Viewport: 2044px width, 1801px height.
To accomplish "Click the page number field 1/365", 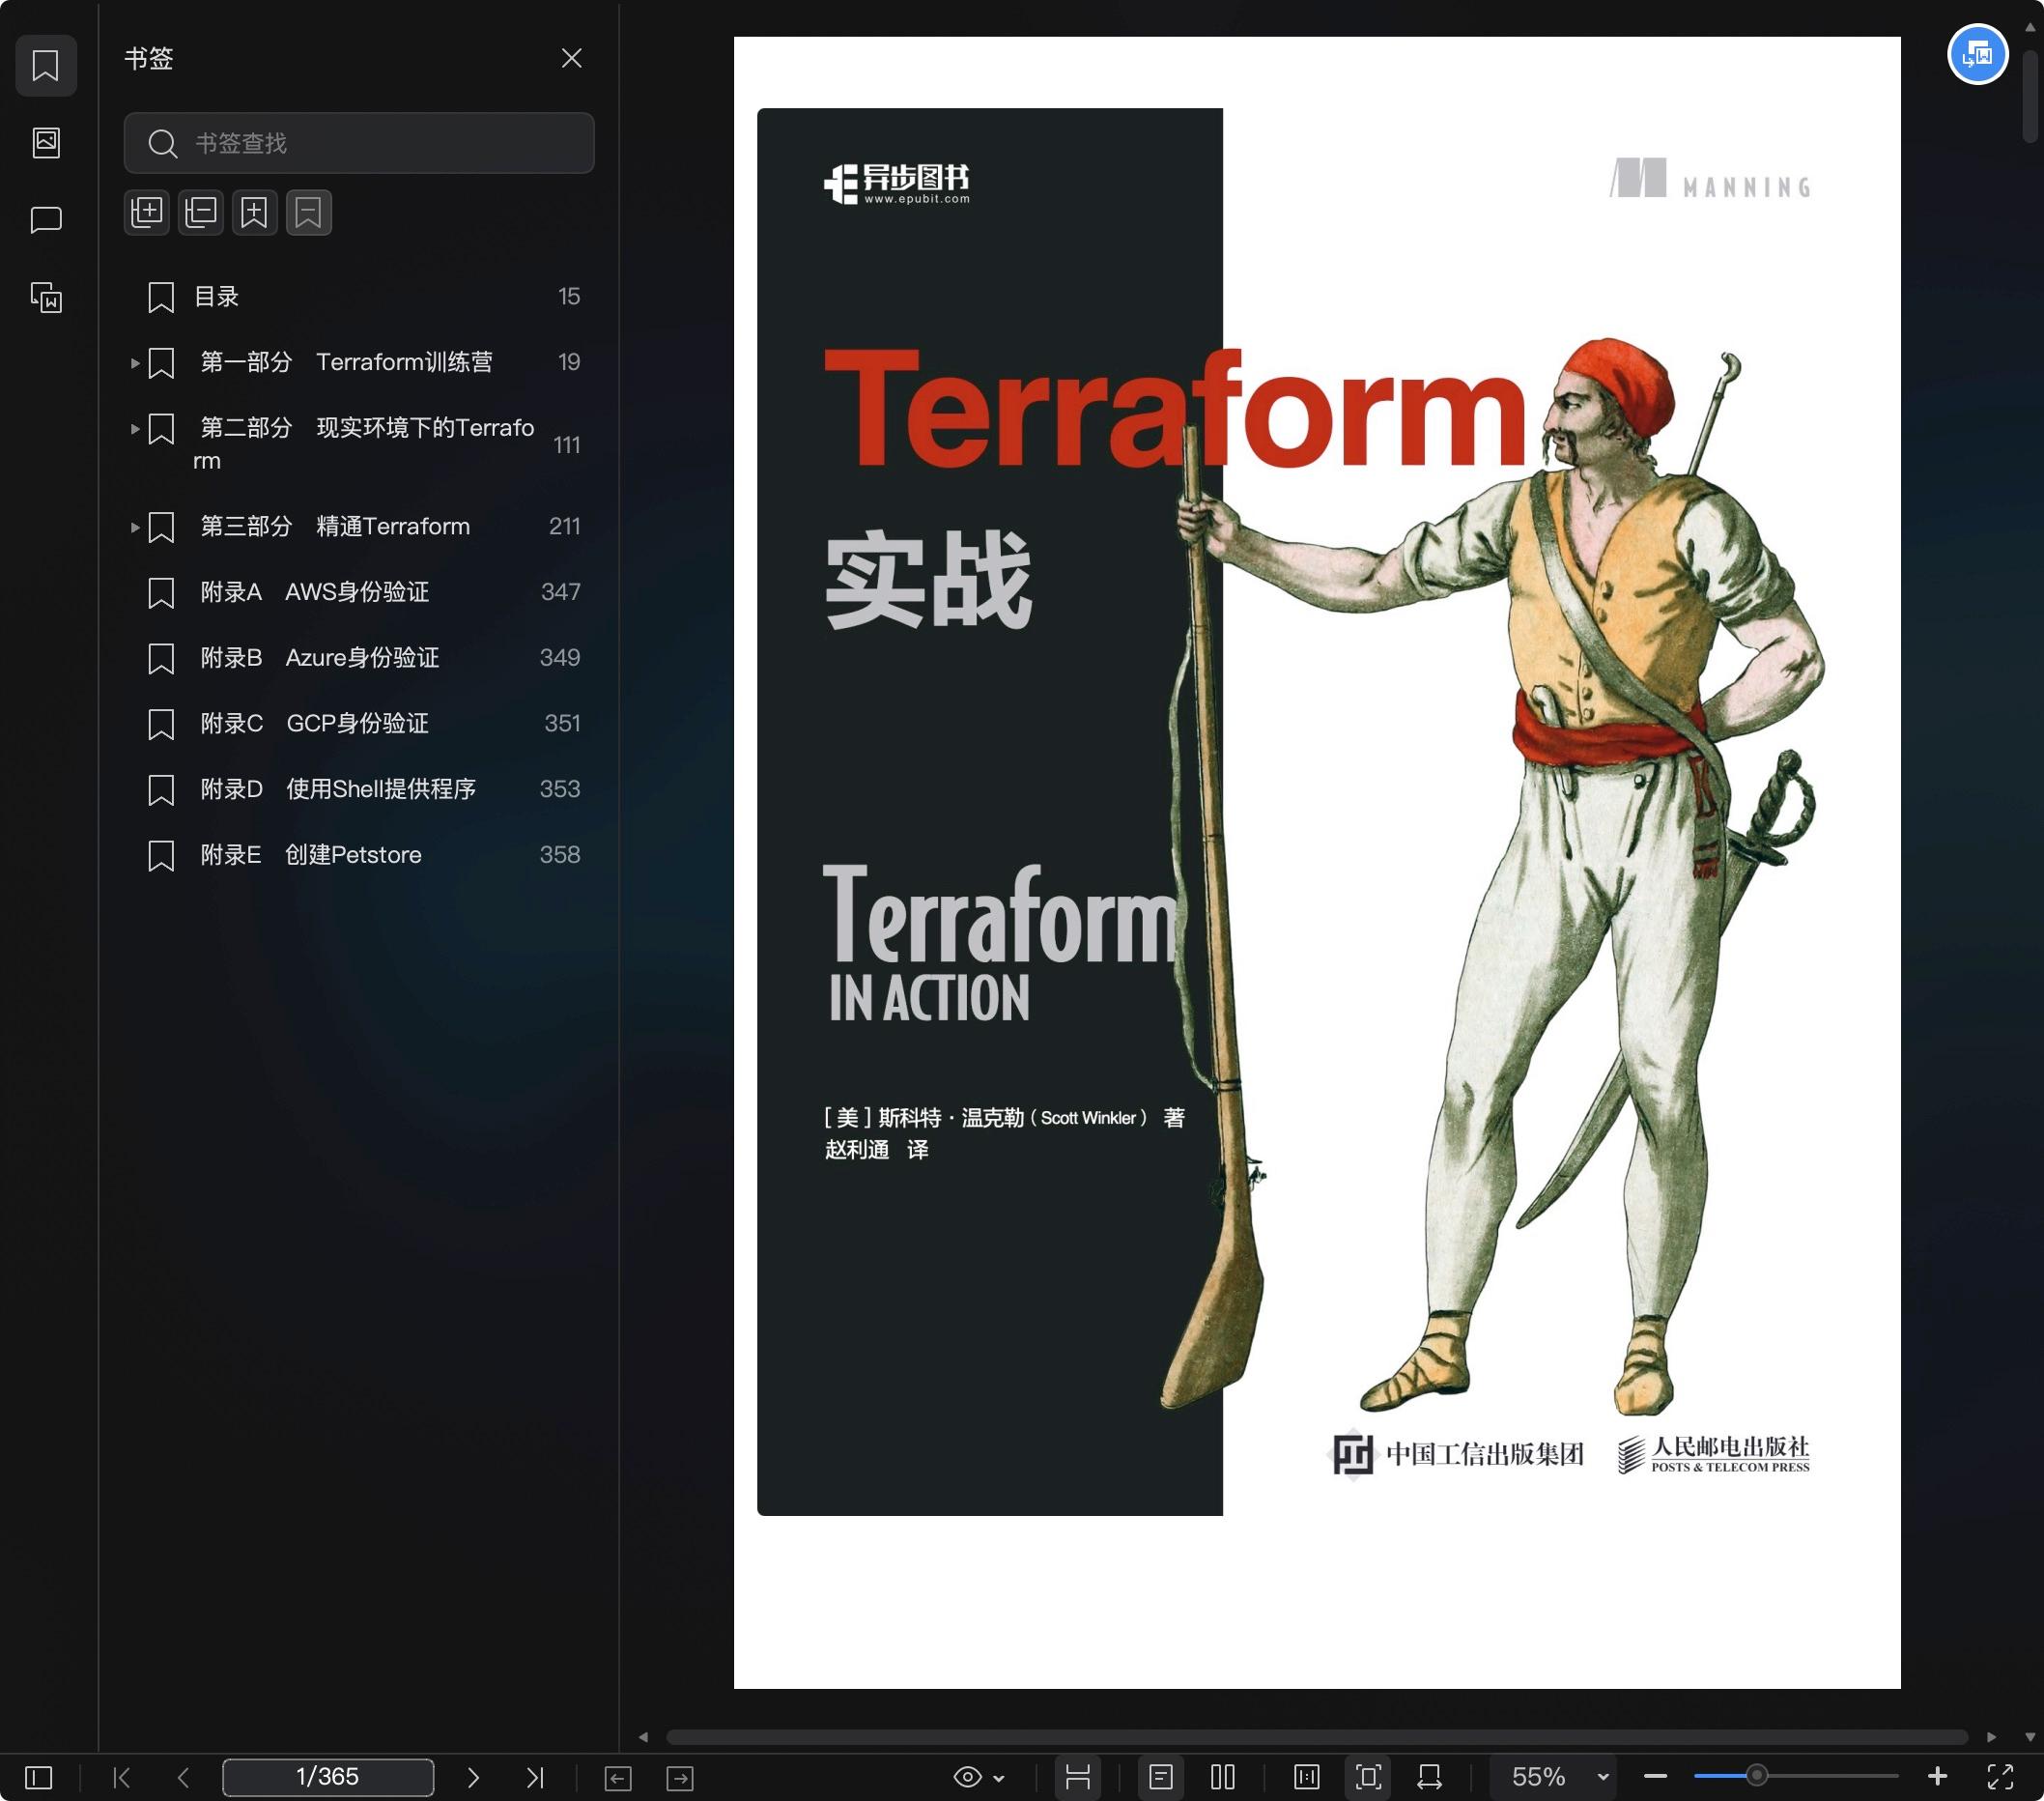I will pyautogui.click(x=328, y=1777).
